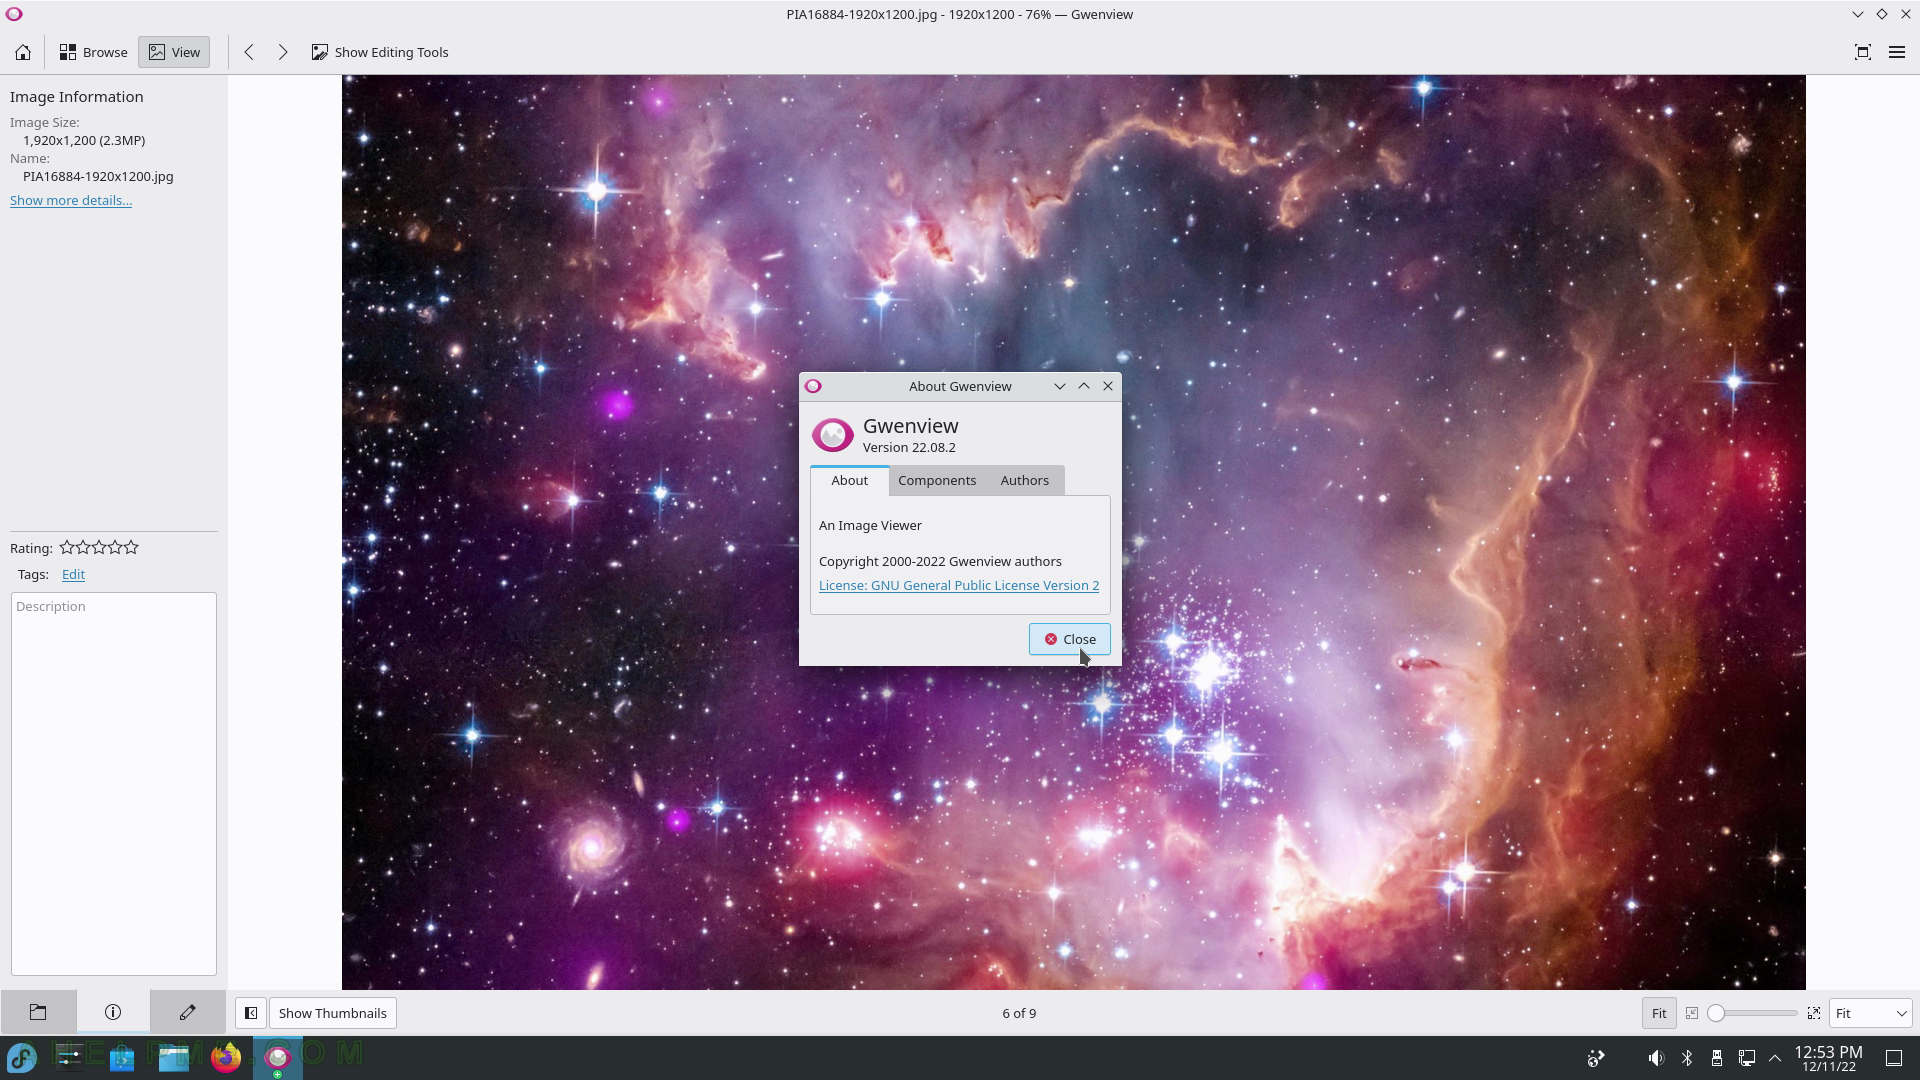Launch Firefox from taskbar
The height and width of the screenshot is (1080, 1920).
pos(226,1057)
